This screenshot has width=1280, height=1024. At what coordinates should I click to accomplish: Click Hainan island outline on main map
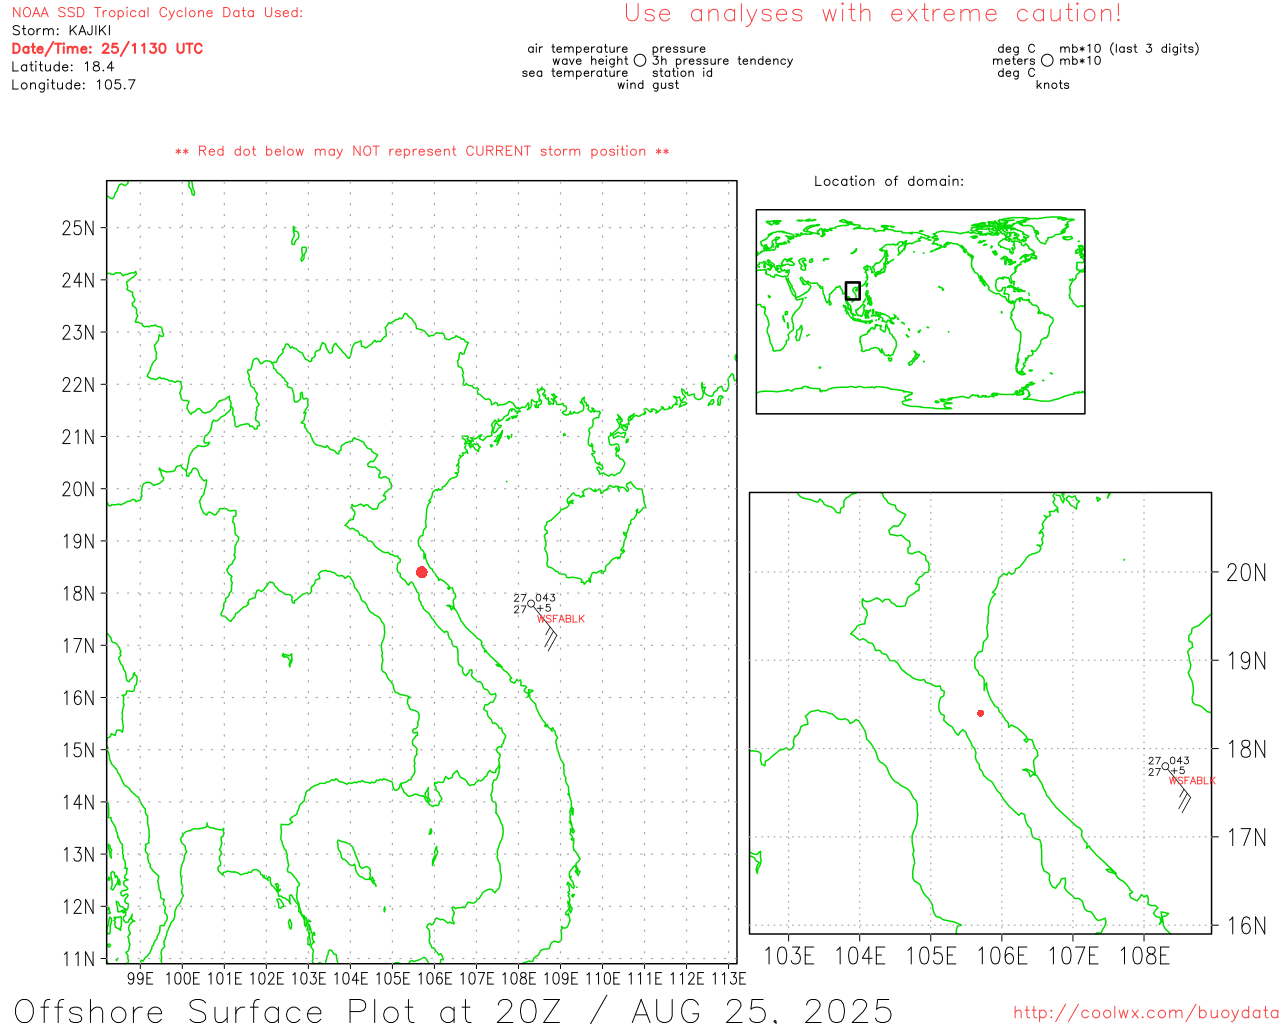594,534
